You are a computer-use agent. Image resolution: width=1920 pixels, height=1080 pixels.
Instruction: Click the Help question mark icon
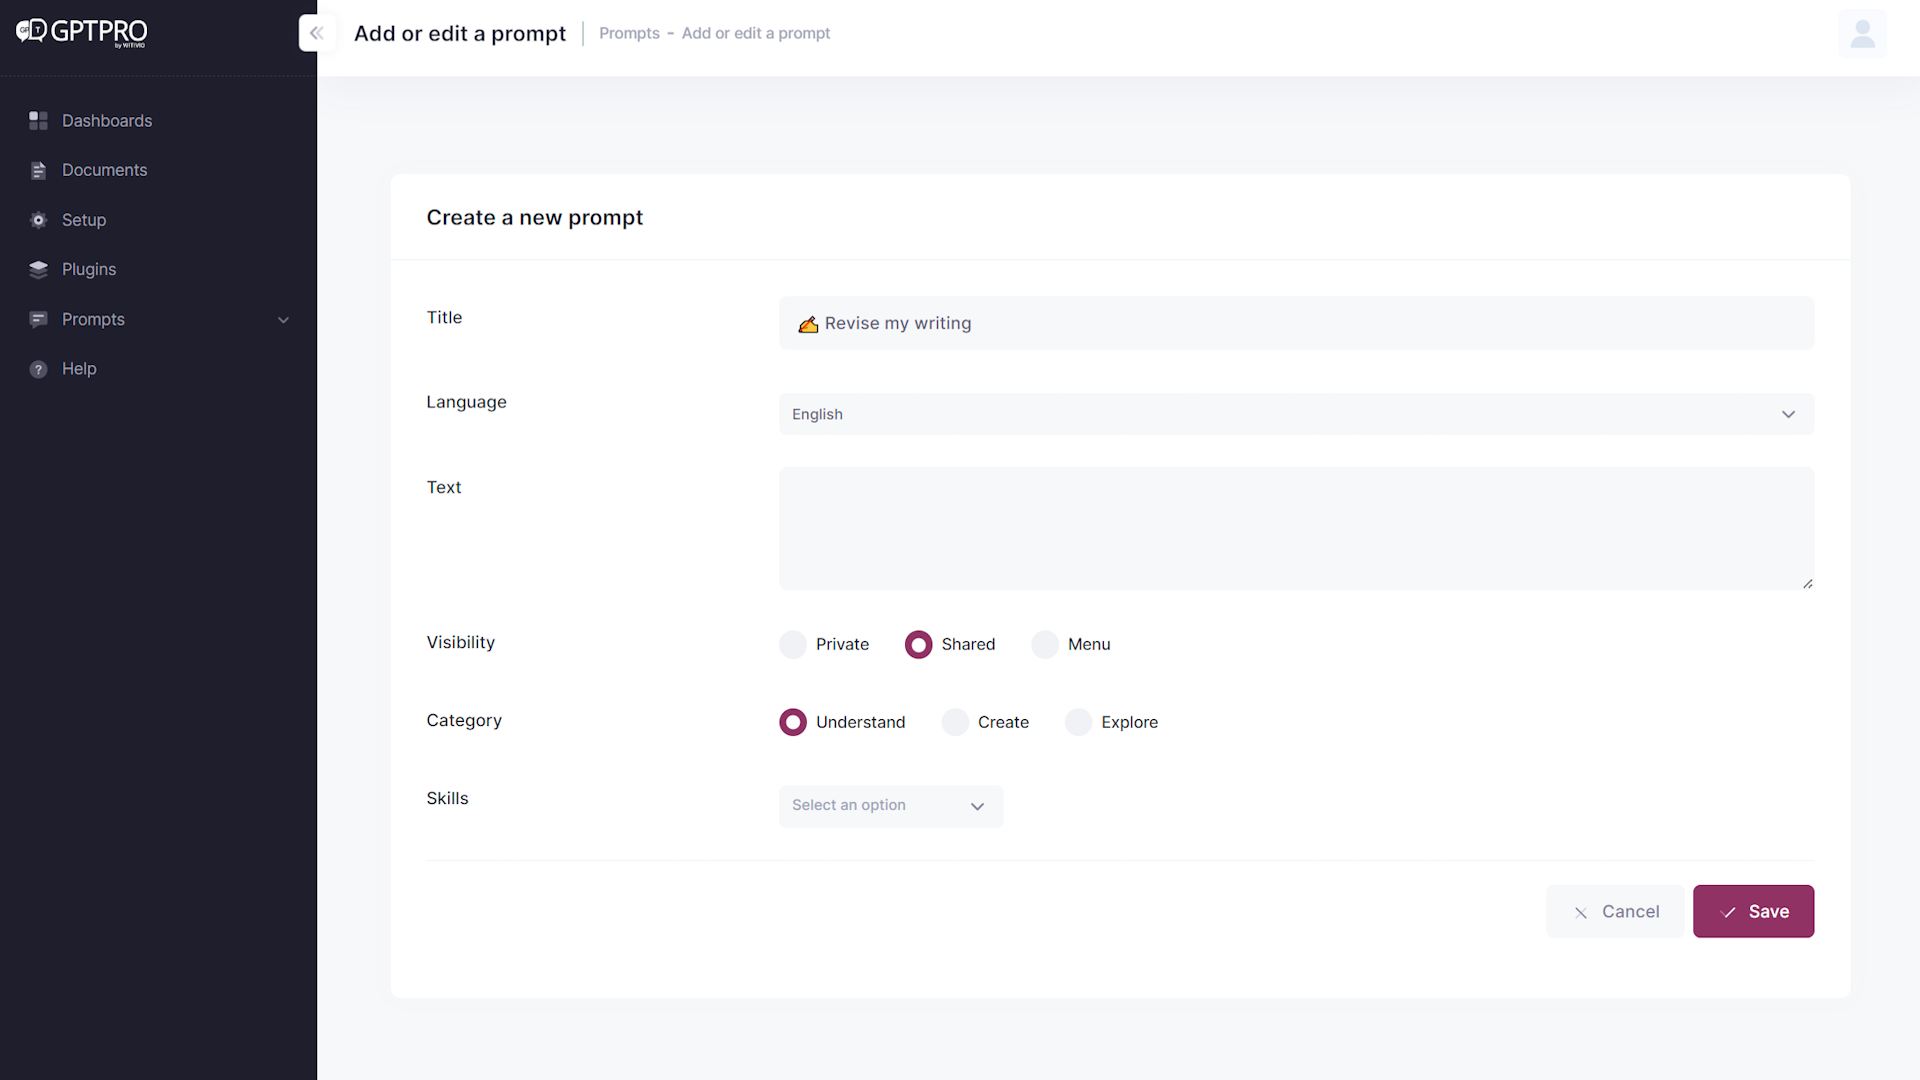(x=38, y=369)
